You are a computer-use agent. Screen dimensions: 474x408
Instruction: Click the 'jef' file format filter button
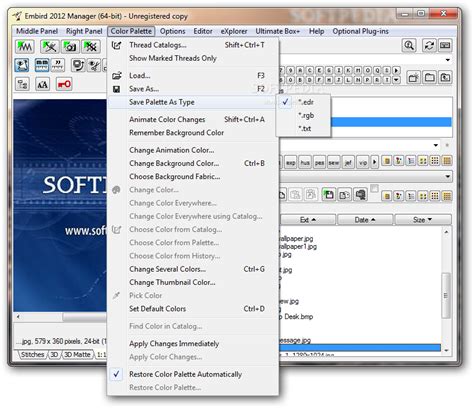[x=348, y=162]
